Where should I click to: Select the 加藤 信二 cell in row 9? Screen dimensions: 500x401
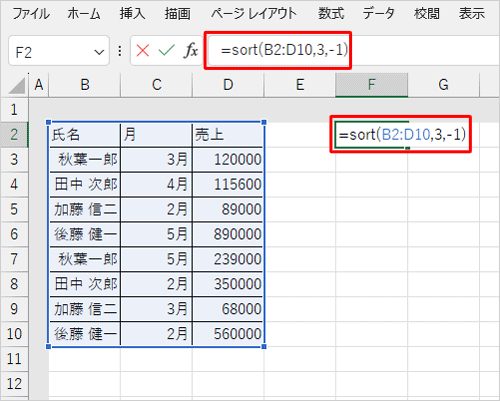click(x=85, y=309)
